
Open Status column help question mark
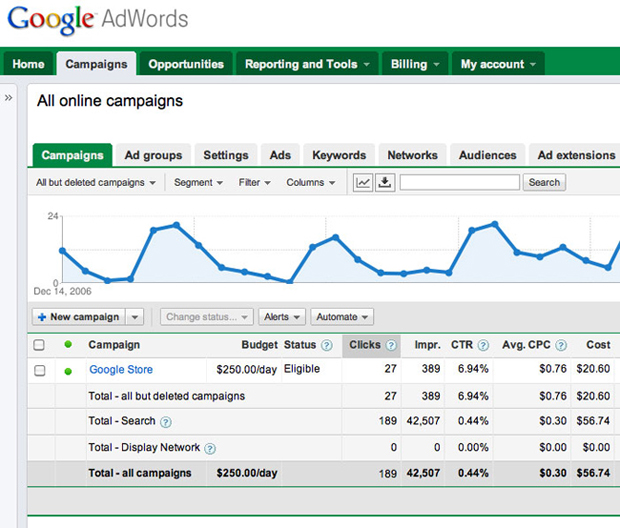click(x=326, y=345)
